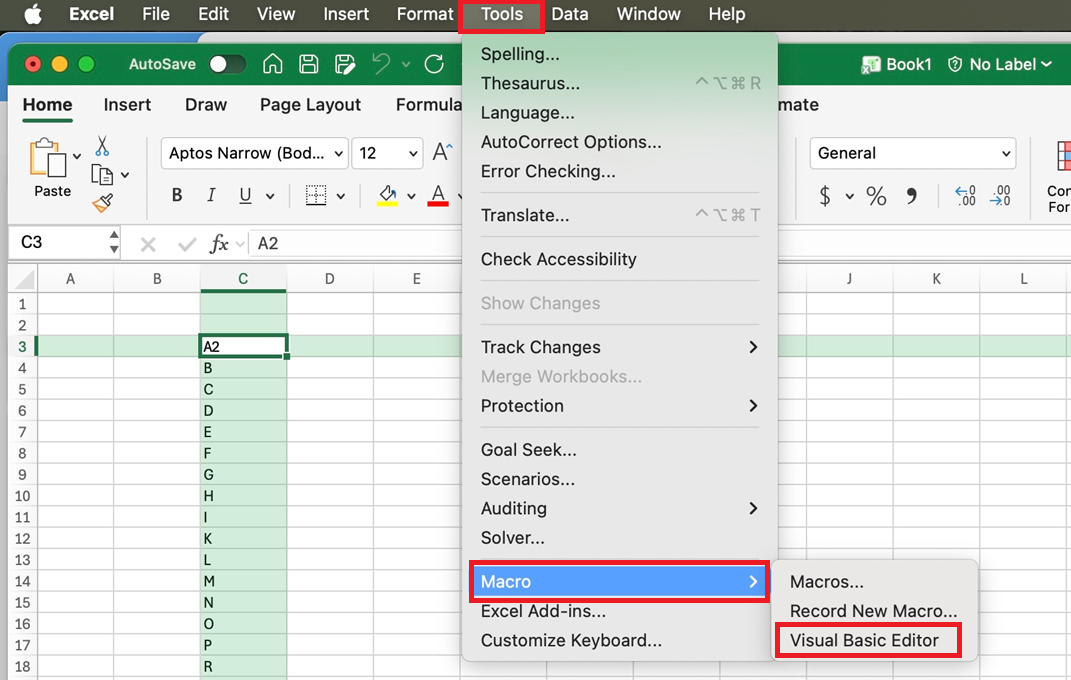Open the Data menu

(x=570, y=14)
